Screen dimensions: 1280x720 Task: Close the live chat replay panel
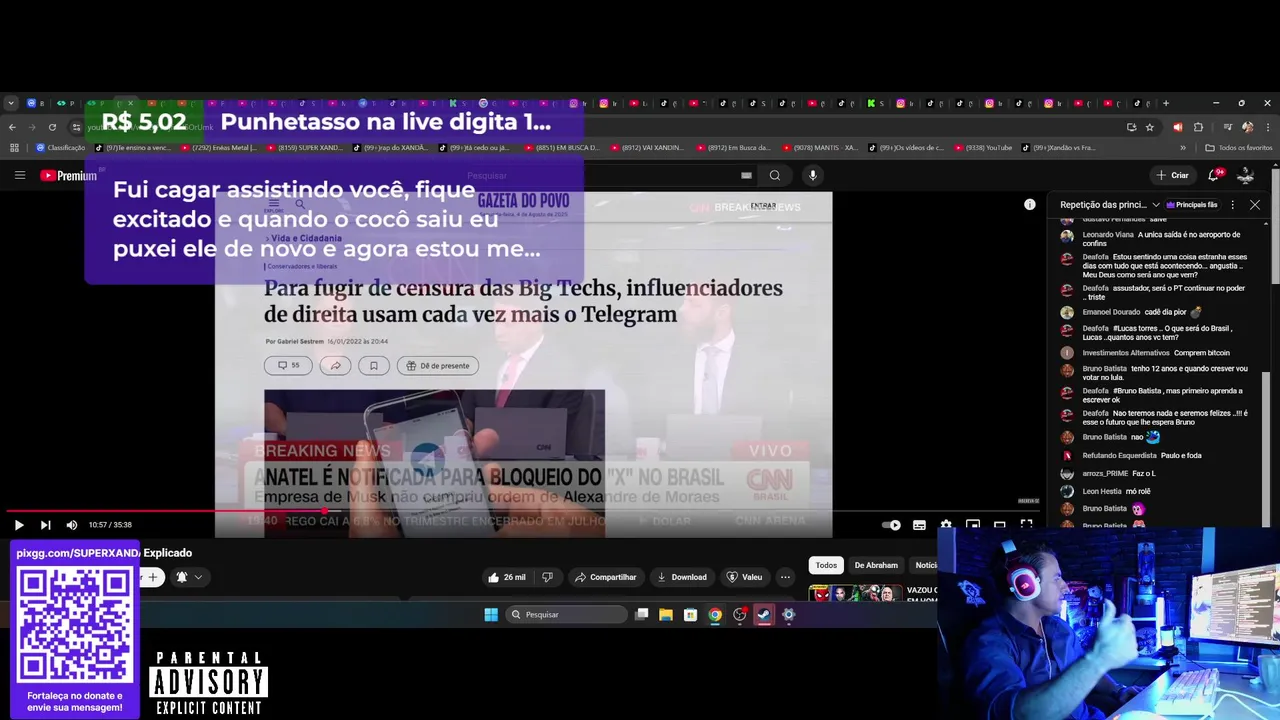pyautogui.click(x=1255, y=205)
